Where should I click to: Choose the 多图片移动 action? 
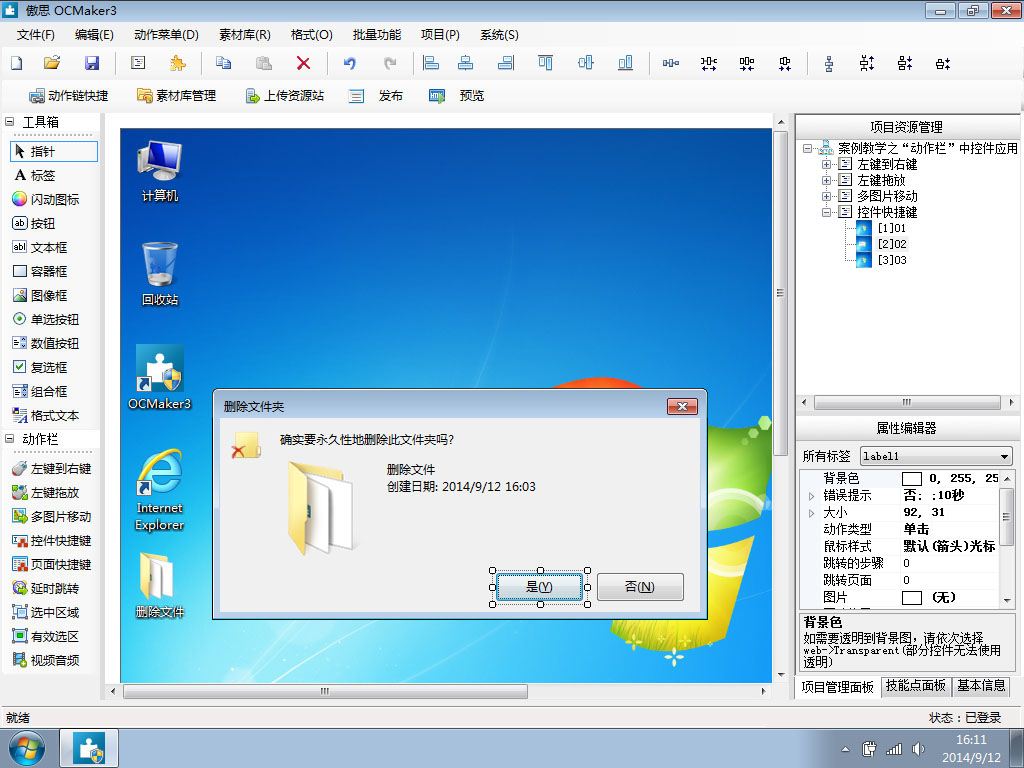(x=52, y=517)
